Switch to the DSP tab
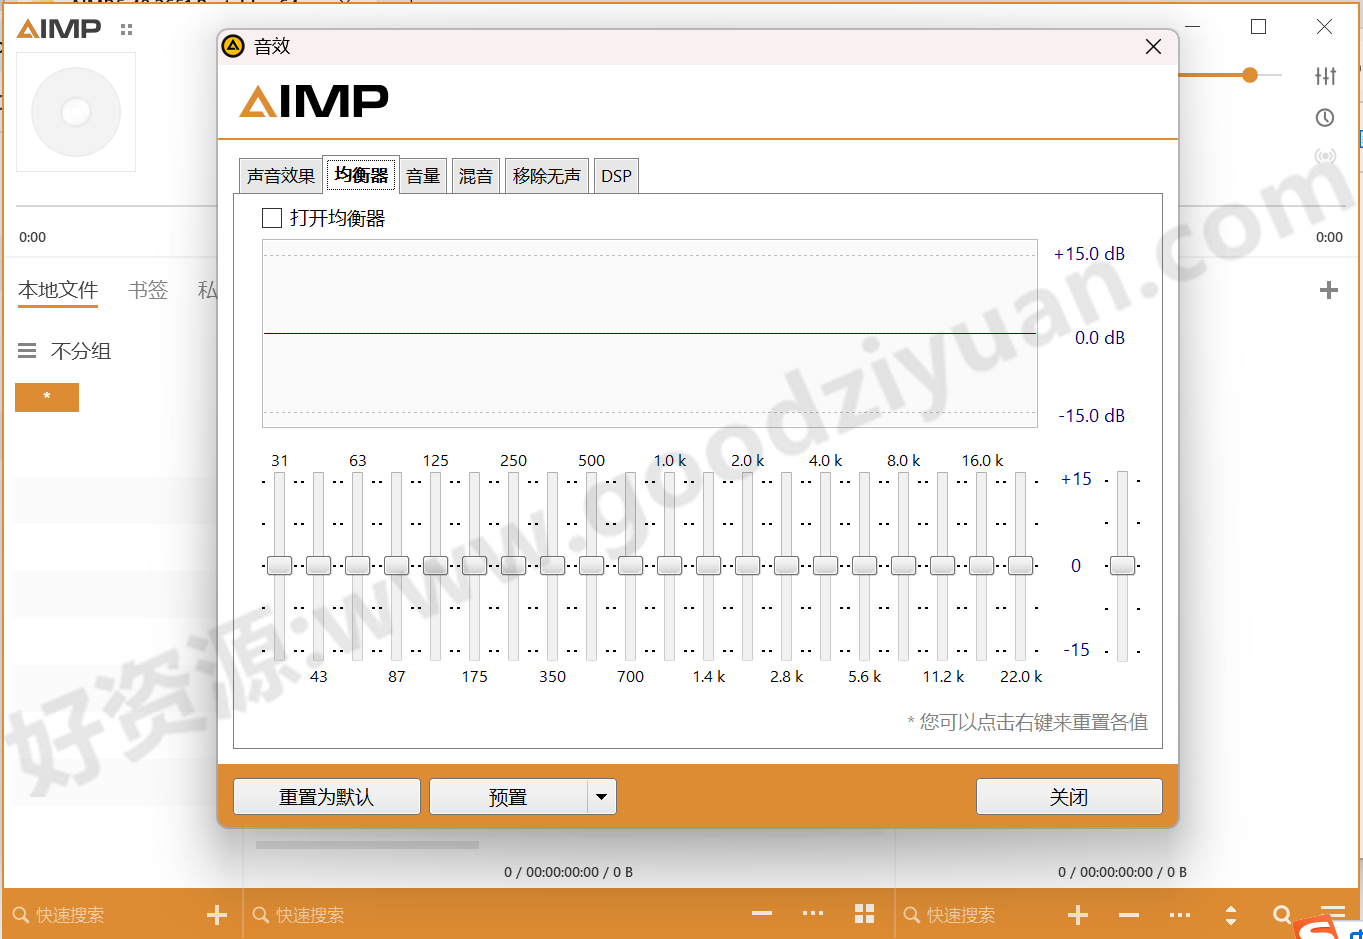 click(616, 175)
